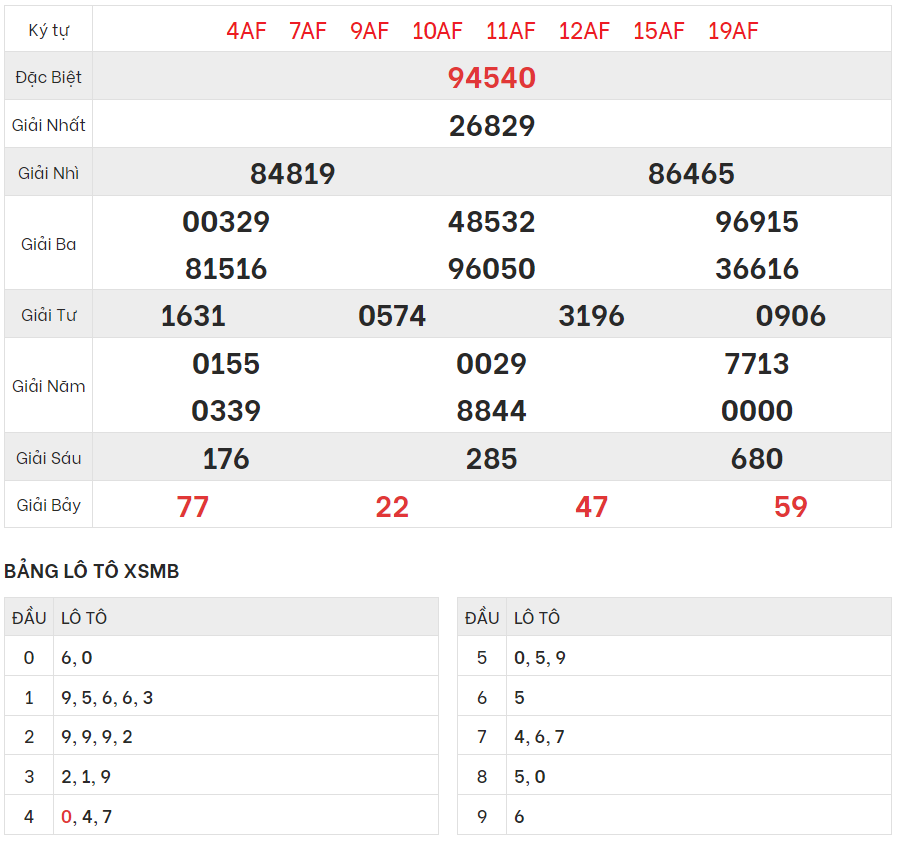Click the BẢNG LÔ TÔ XSMB heading

point(92,571)
